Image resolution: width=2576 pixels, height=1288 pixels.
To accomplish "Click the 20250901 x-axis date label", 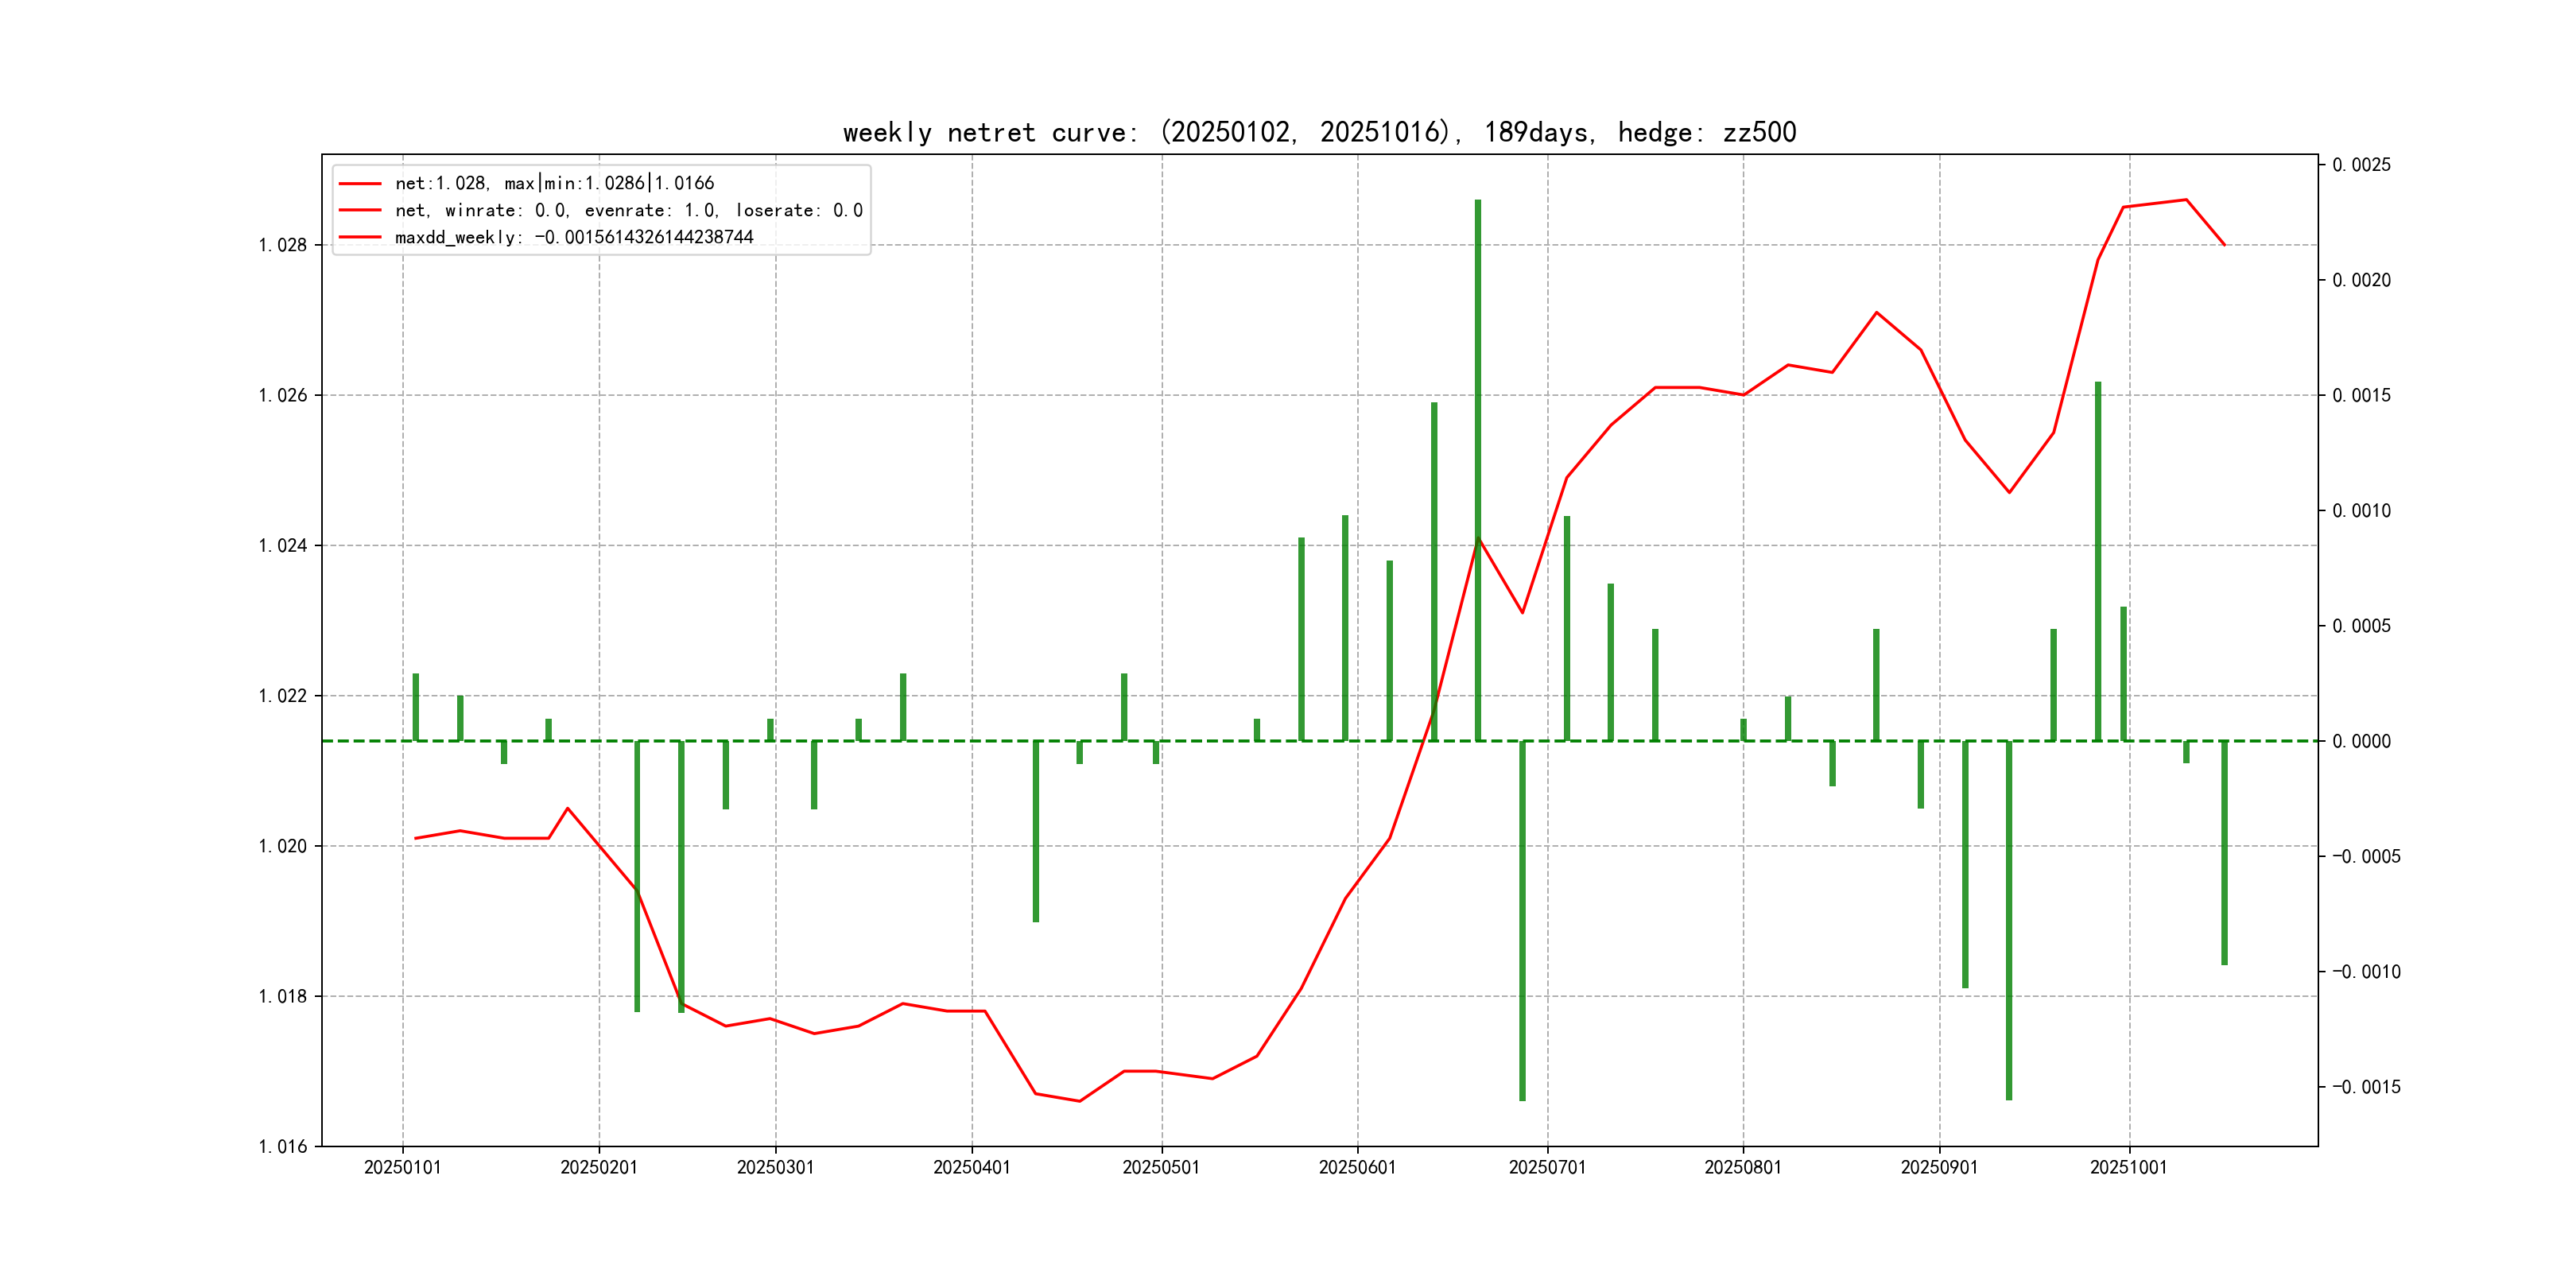I will (x=1939, y=1168).
